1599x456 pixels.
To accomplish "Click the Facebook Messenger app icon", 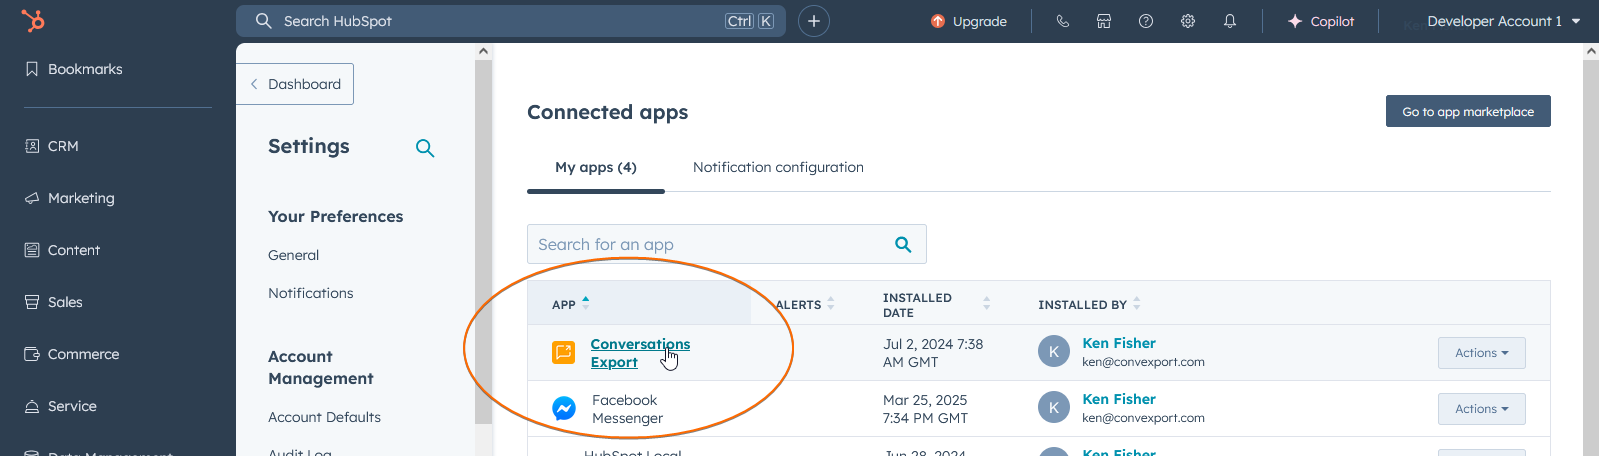I will [564, 408].
